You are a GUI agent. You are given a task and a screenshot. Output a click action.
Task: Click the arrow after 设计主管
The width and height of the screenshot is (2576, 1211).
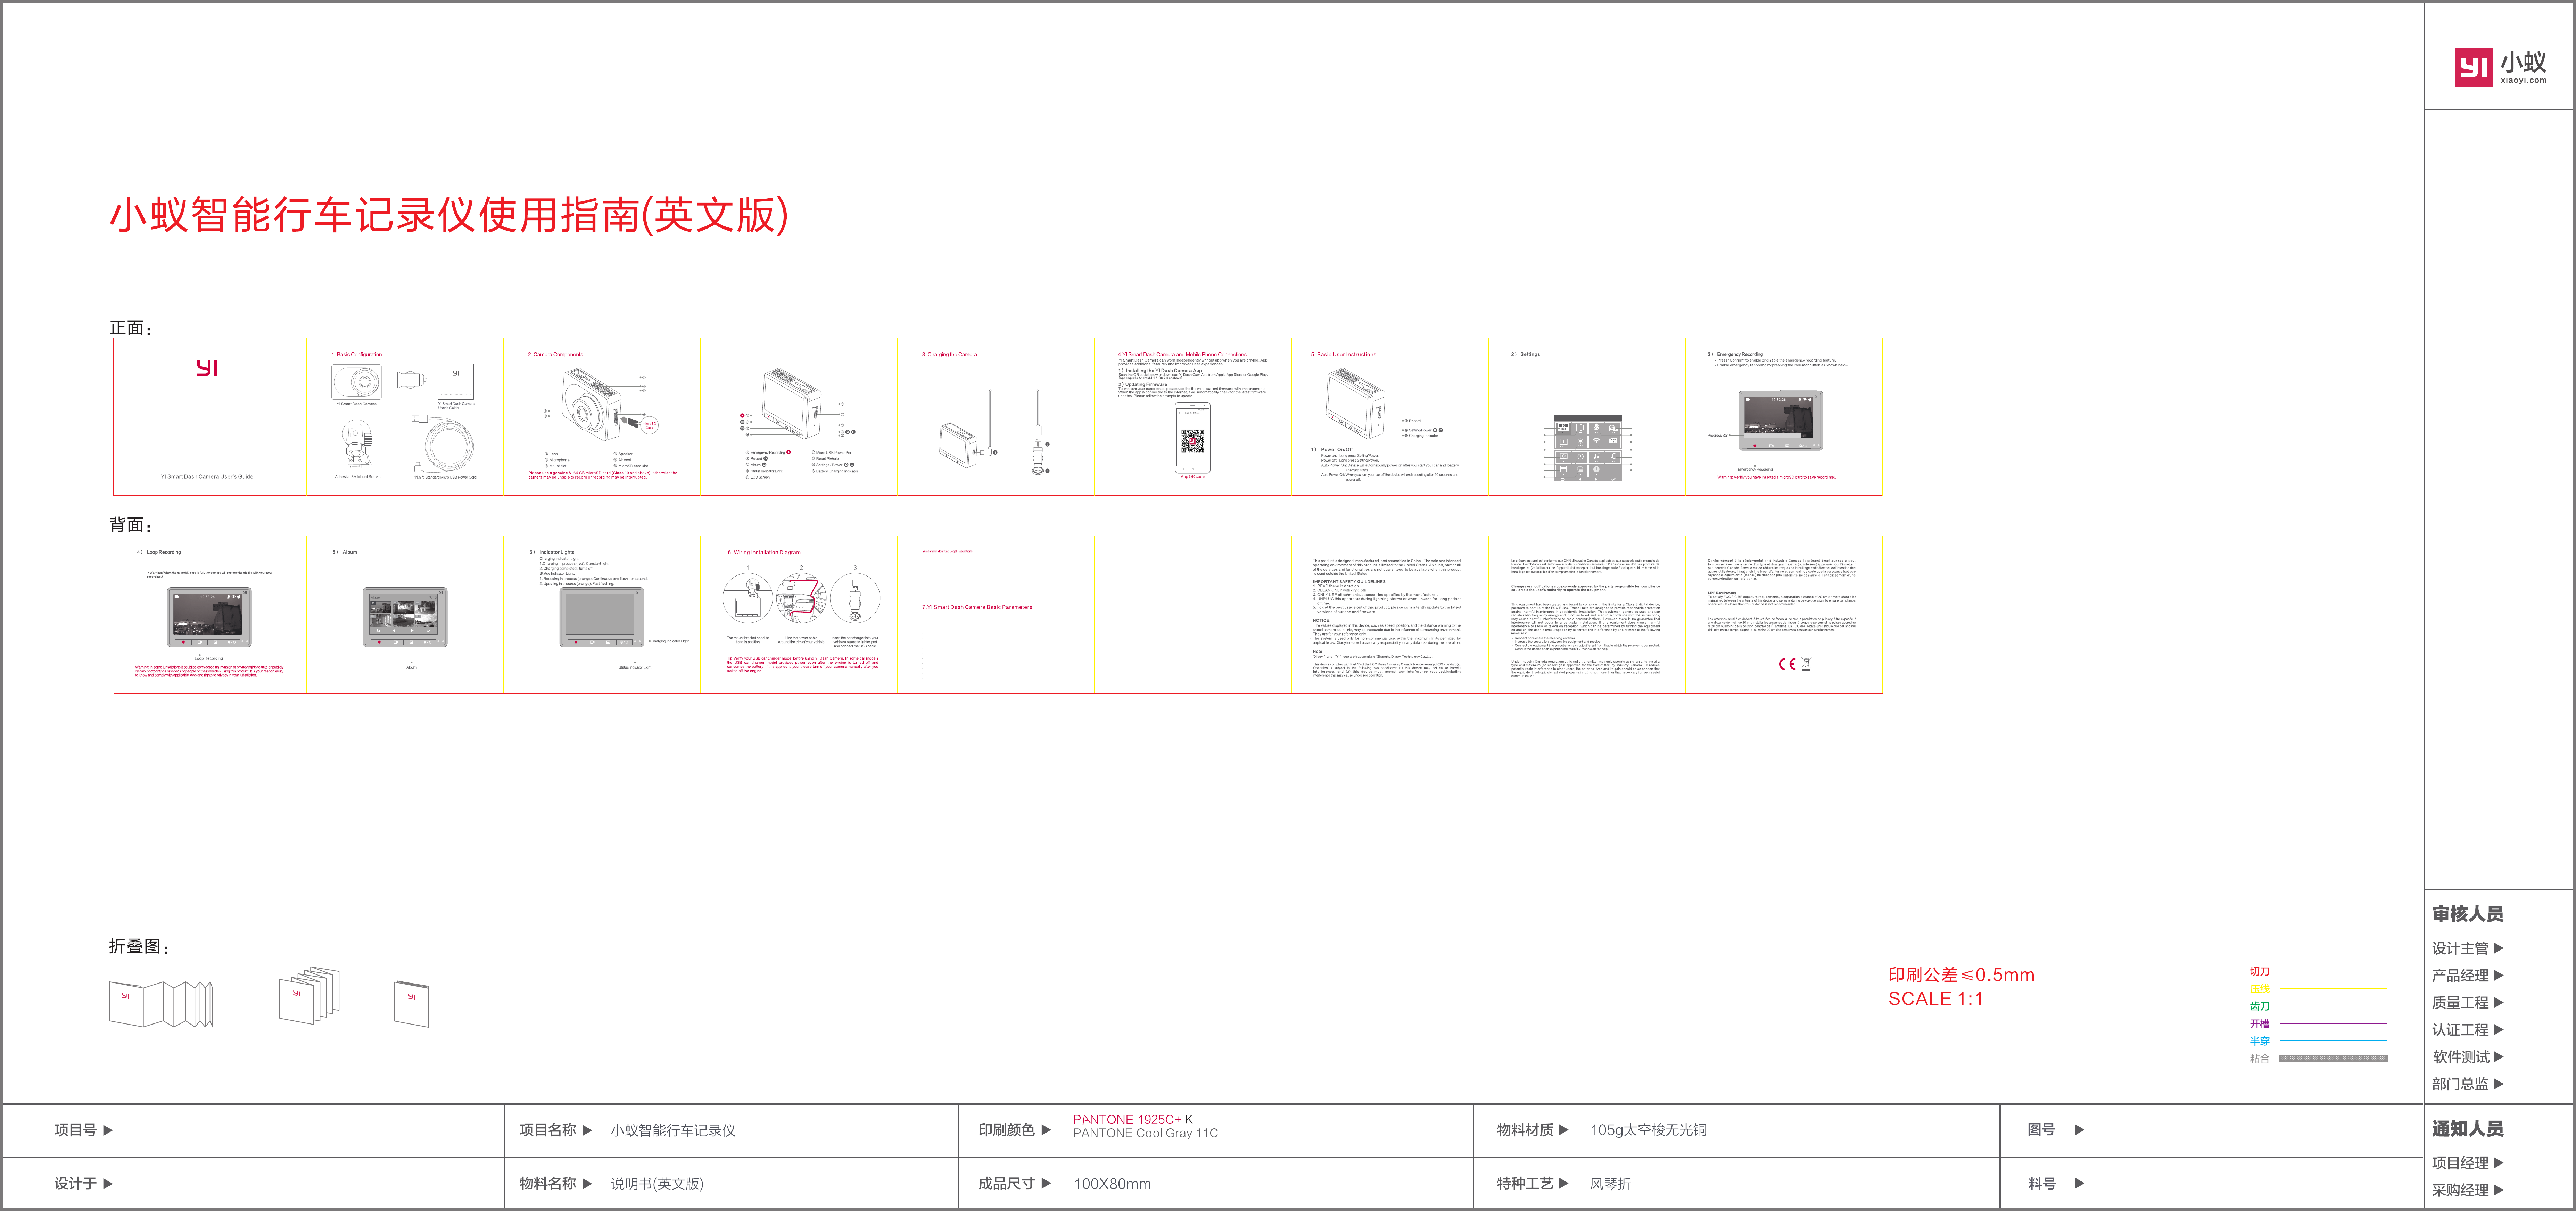(x=2499, y=948)
